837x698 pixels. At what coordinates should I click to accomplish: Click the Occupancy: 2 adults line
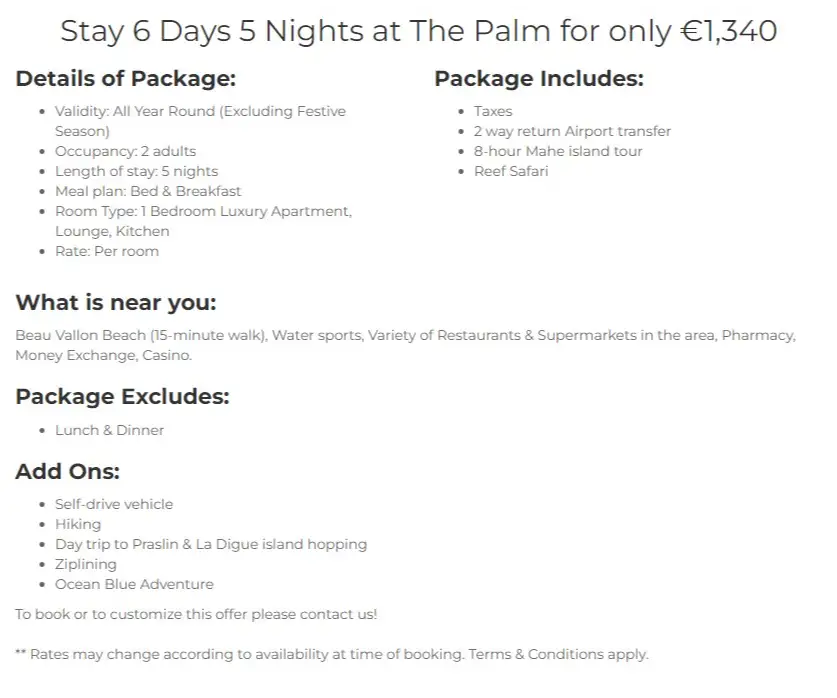tap(125, 151)
